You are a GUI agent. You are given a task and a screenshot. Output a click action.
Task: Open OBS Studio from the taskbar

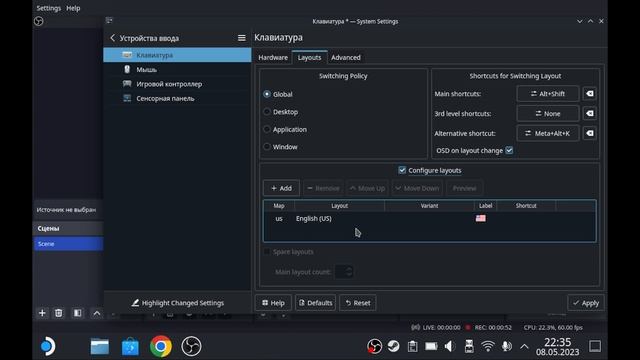point(191,346)
